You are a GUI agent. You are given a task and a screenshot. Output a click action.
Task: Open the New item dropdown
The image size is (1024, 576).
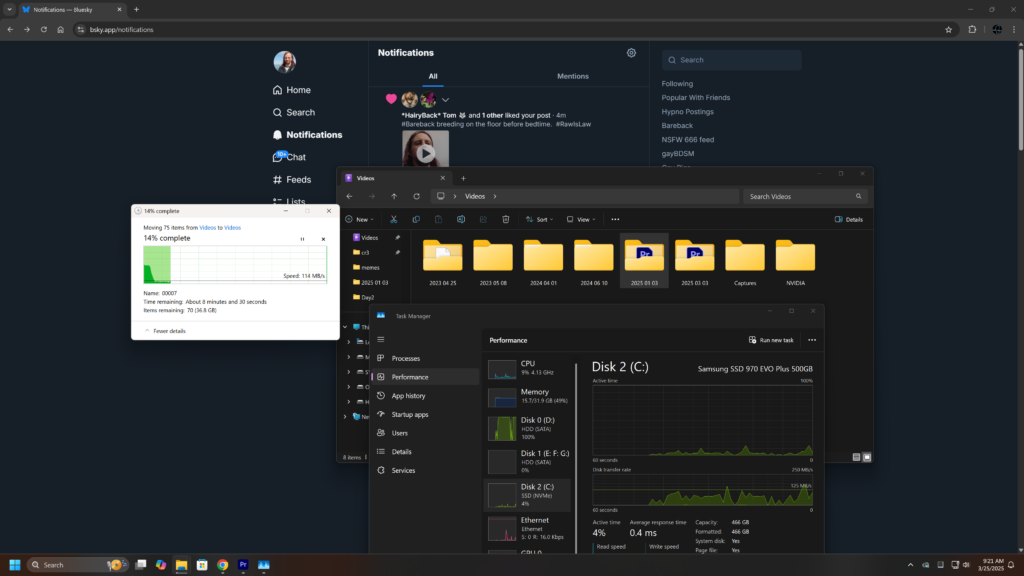[x=360, y=219]
